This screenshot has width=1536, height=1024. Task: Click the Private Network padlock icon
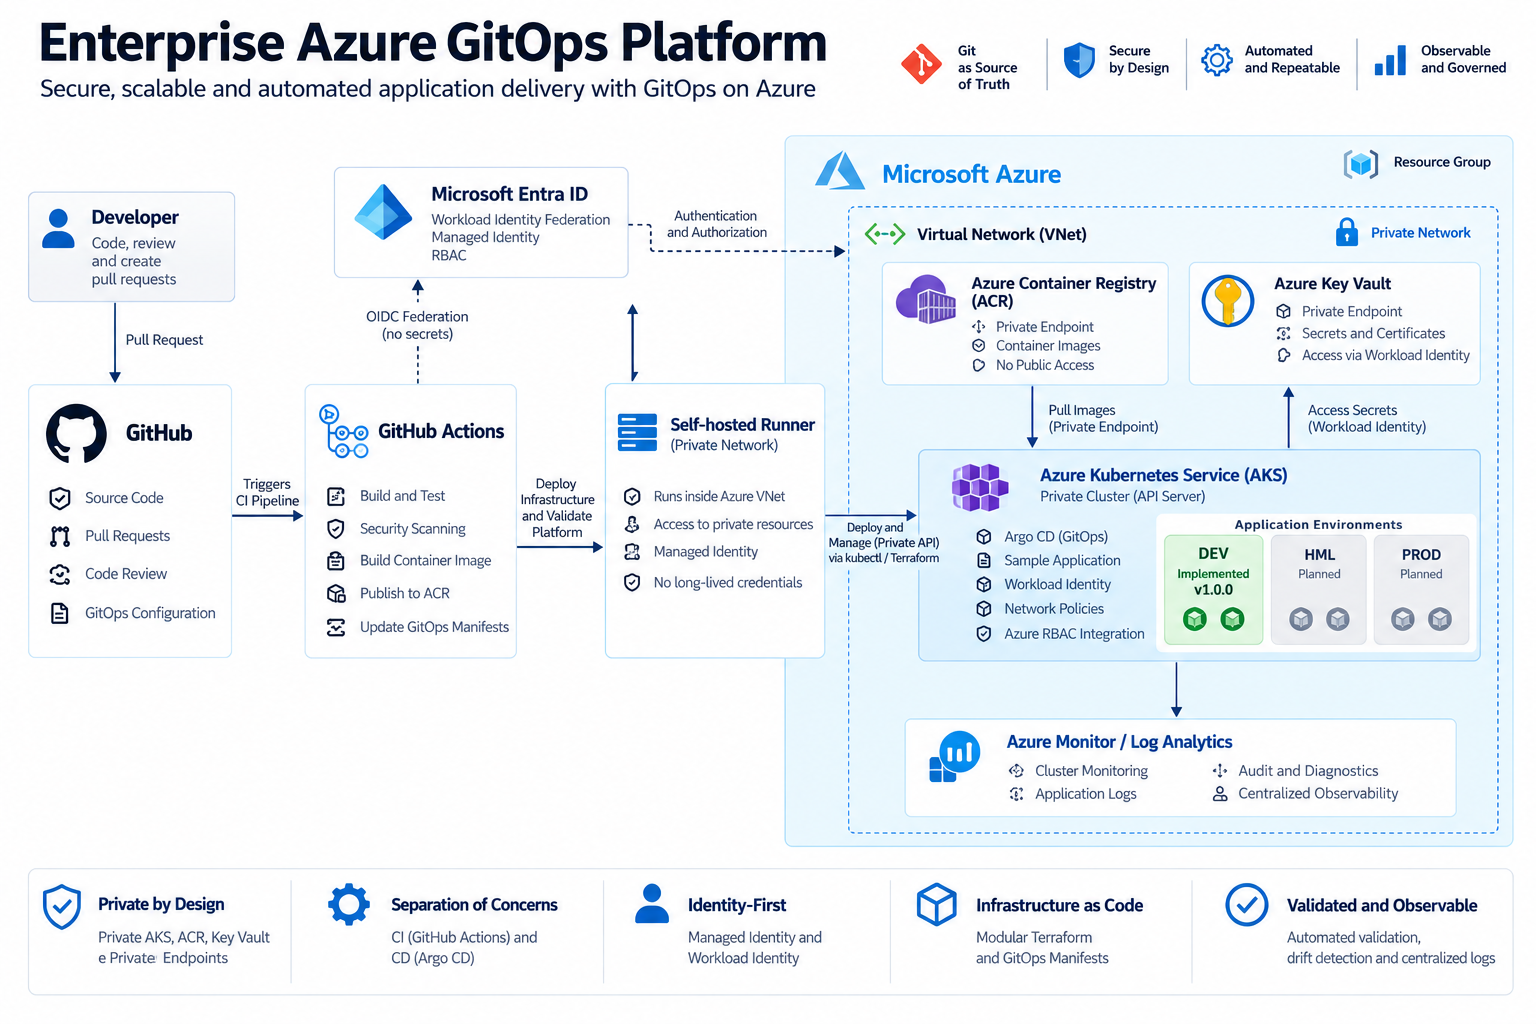click(1347, 232)
